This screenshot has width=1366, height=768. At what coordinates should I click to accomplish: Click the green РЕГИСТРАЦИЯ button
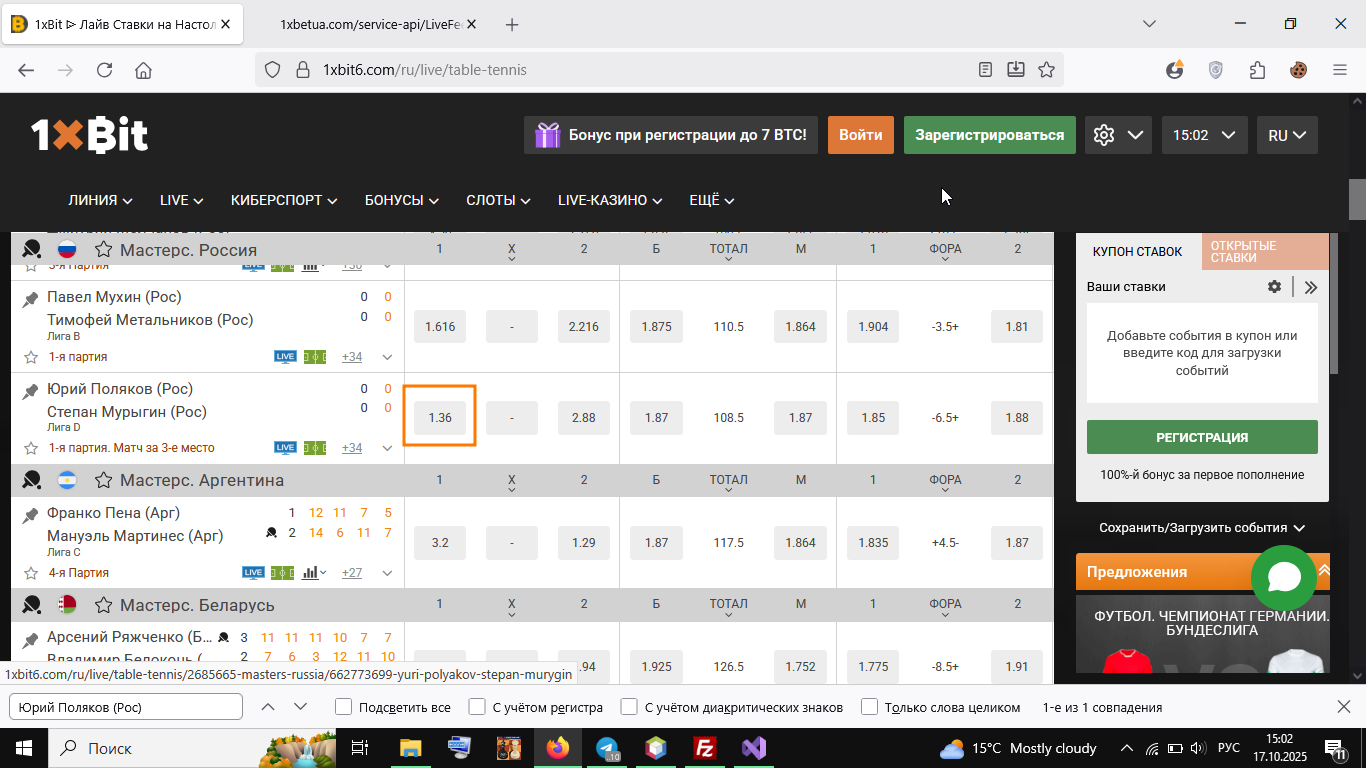[1202, 437]
